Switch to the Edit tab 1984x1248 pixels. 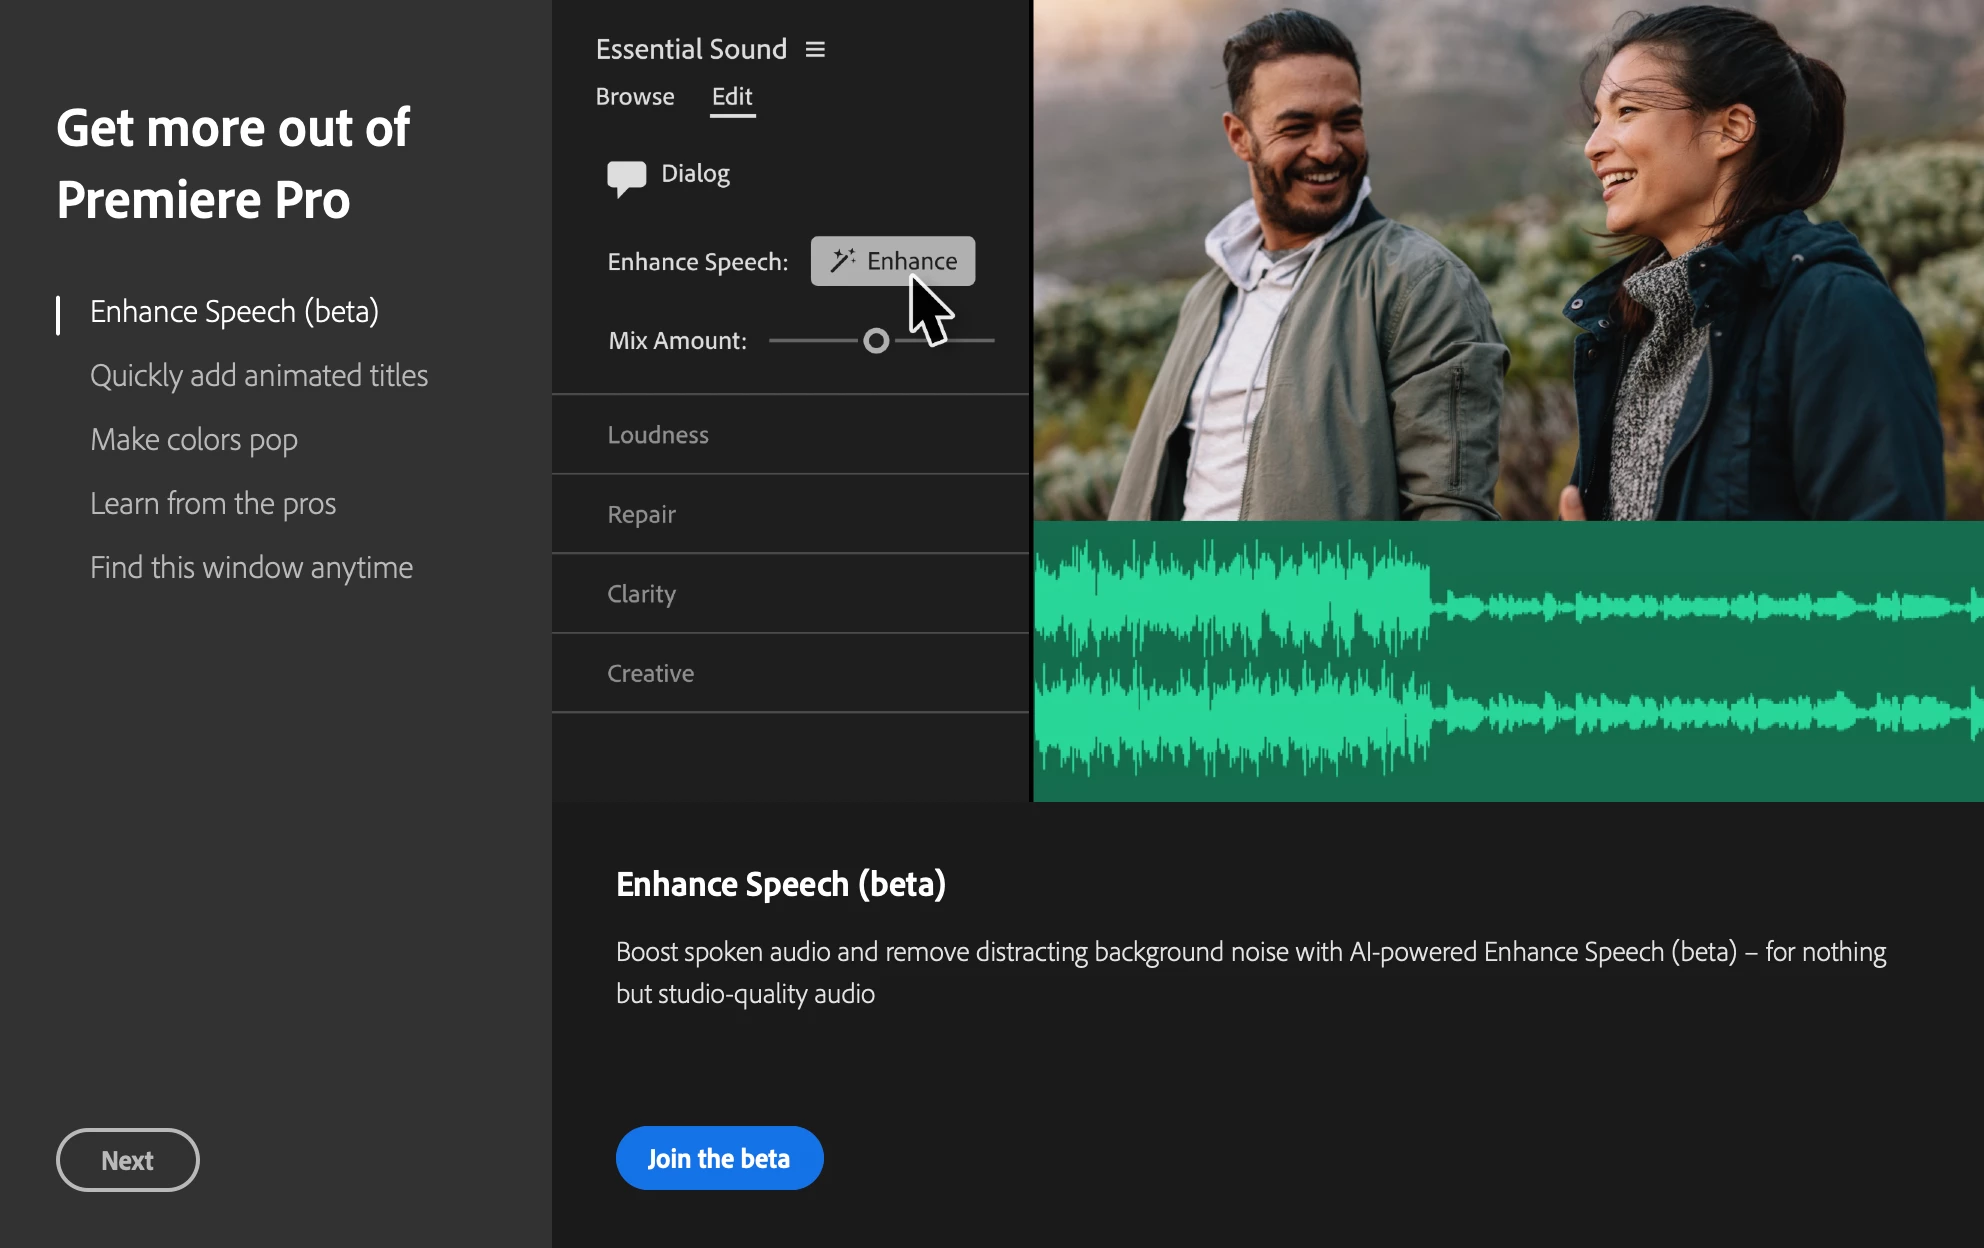point(732,97)
